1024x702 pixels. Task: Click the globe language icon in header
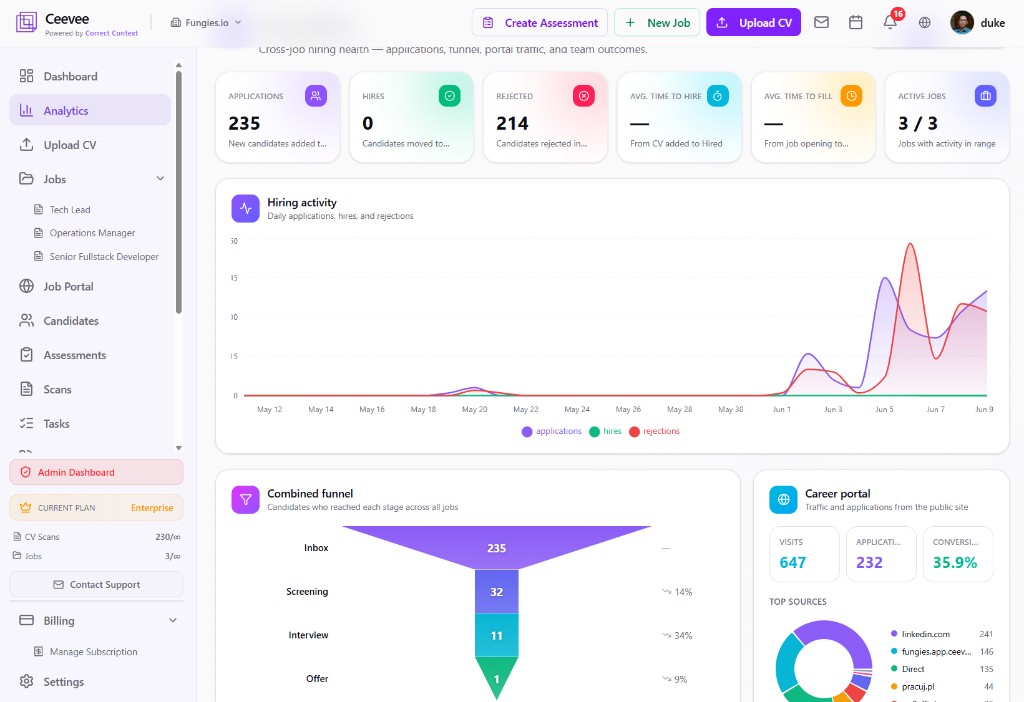click(x=925, y=22)
